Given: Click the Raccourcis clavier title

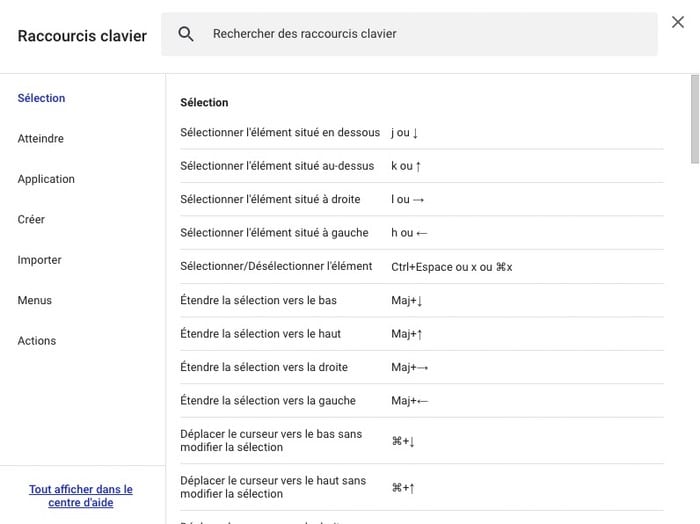Looking at the screenshot, I should [82, 36].
